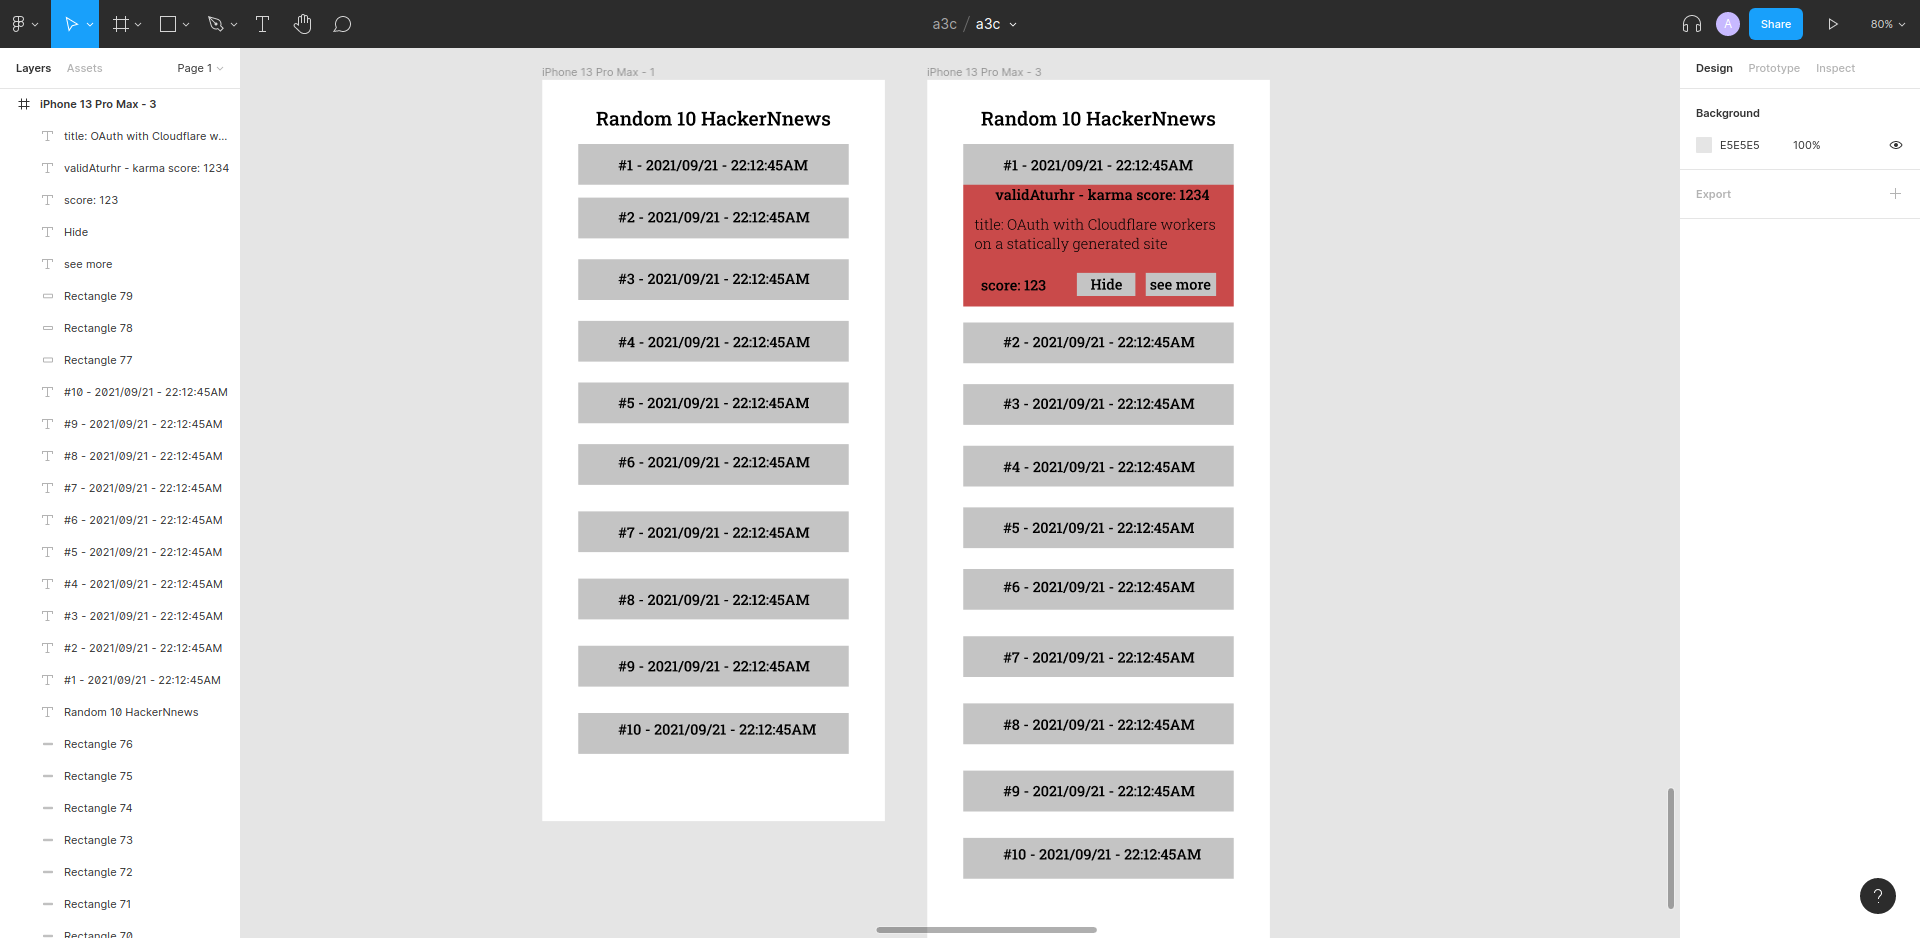Screen dimensions: 1920x938
Task: Select '#10 - 2021/09/21 - 22:12:45AM' layer
Action: coord(146,392)
